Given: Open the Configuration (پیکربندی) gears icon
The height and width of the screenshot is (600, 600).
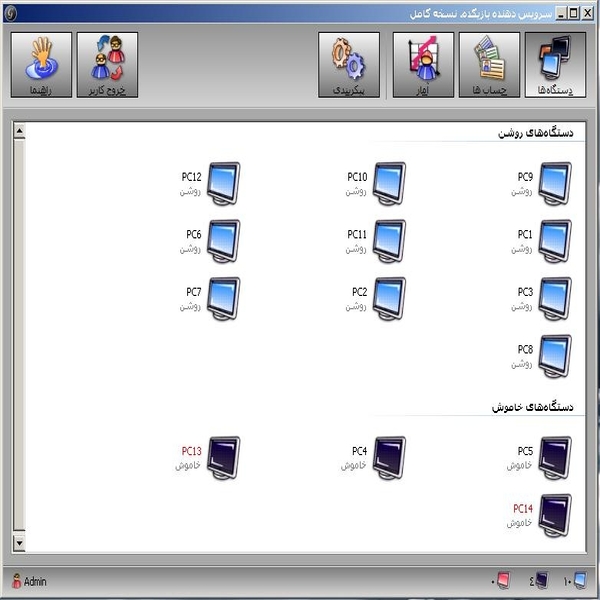Looking at the screenshot, I should (349, 65).
